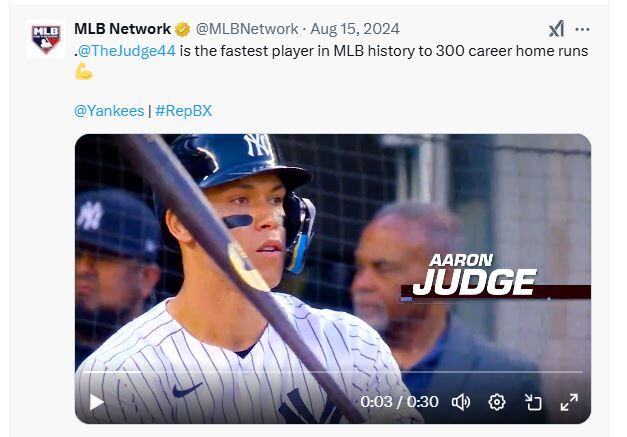Click the 0:03 / 0:30 time display
This screenshot has height=437, width=627.
399,402
